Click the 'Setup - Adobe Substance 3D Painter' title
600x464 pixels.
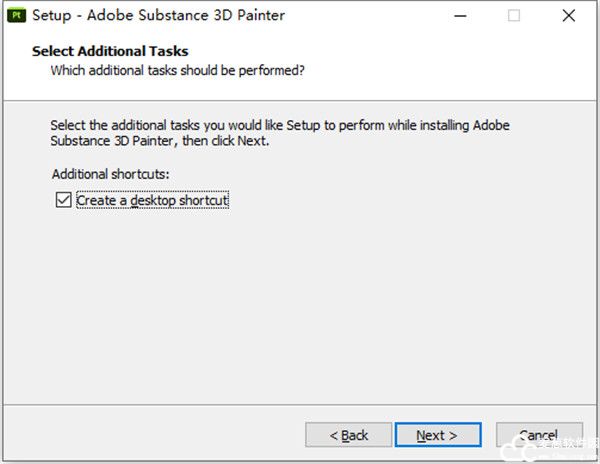coord(158,15)
